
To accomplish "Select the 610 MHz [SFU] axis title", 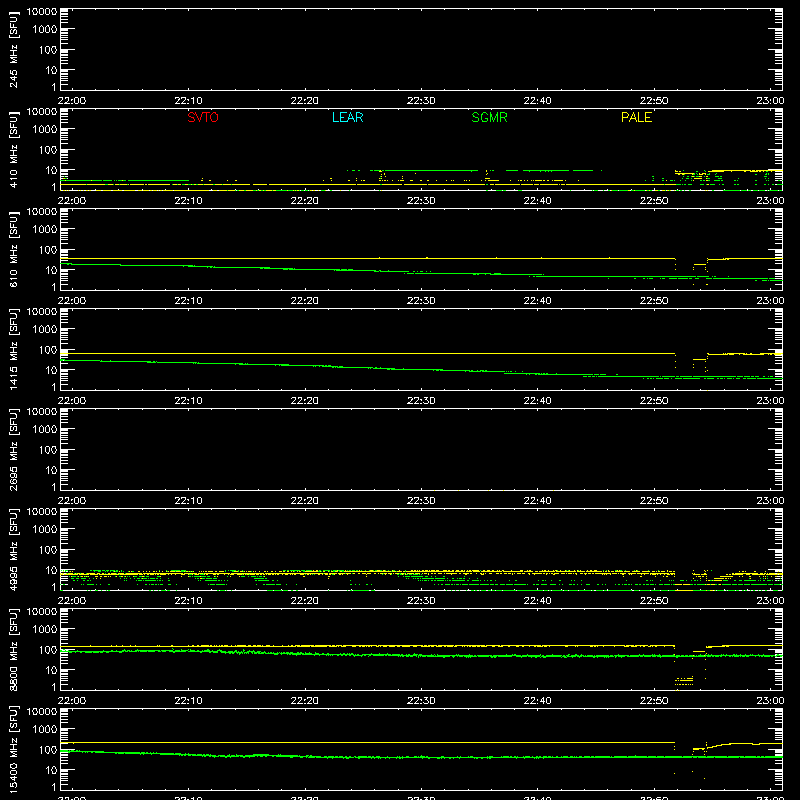I will 13,249.
